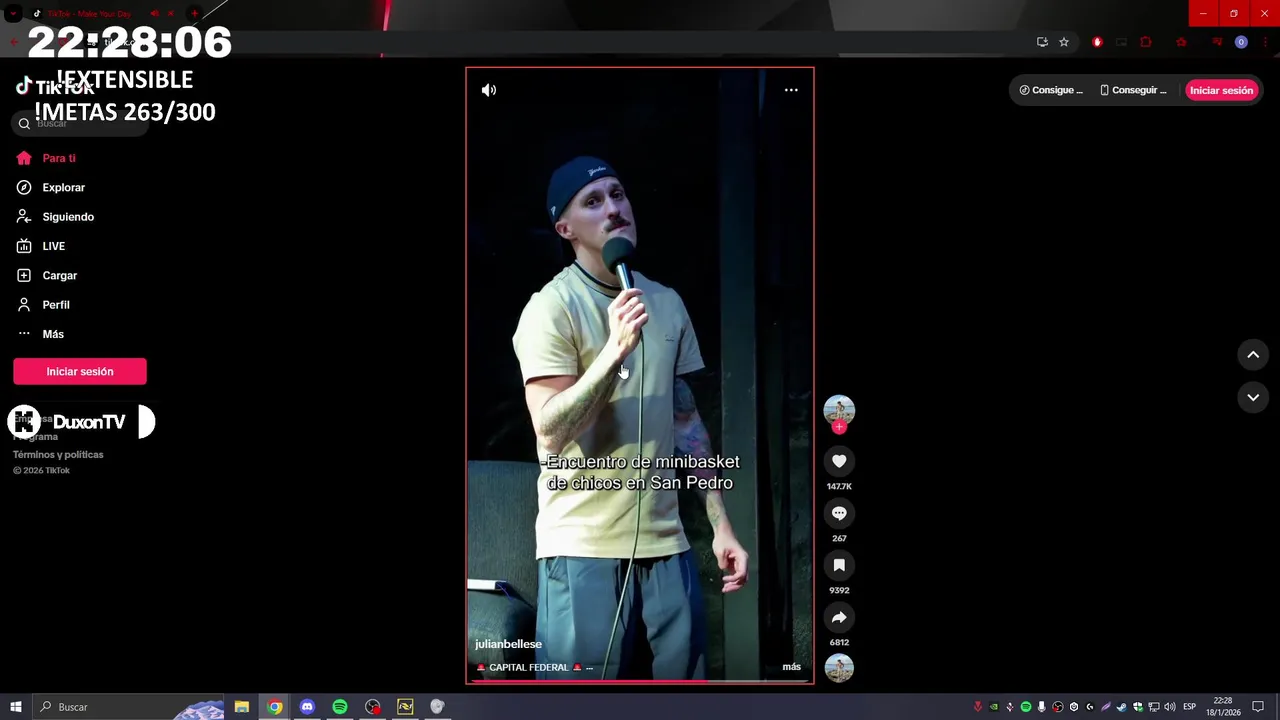The width and height of the screenshot is (1280, 720).
Task: Open the creator's avatar above the like button
Action: (839, 409)
